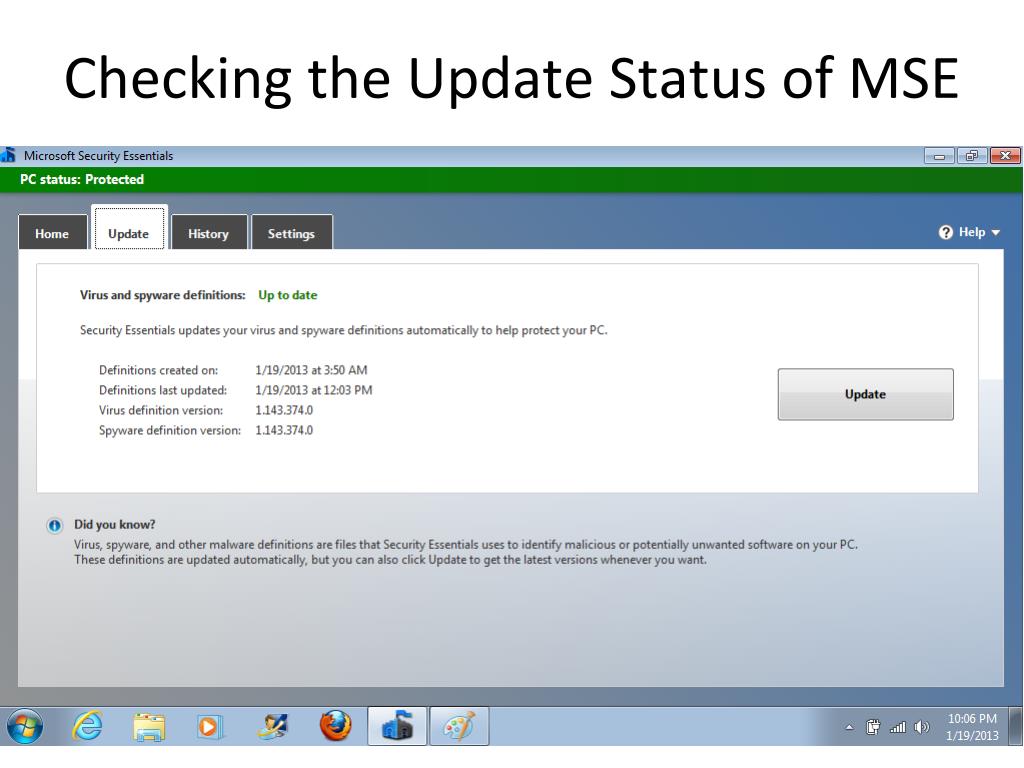Click the Help question mark icon

[x=946, y=232]
